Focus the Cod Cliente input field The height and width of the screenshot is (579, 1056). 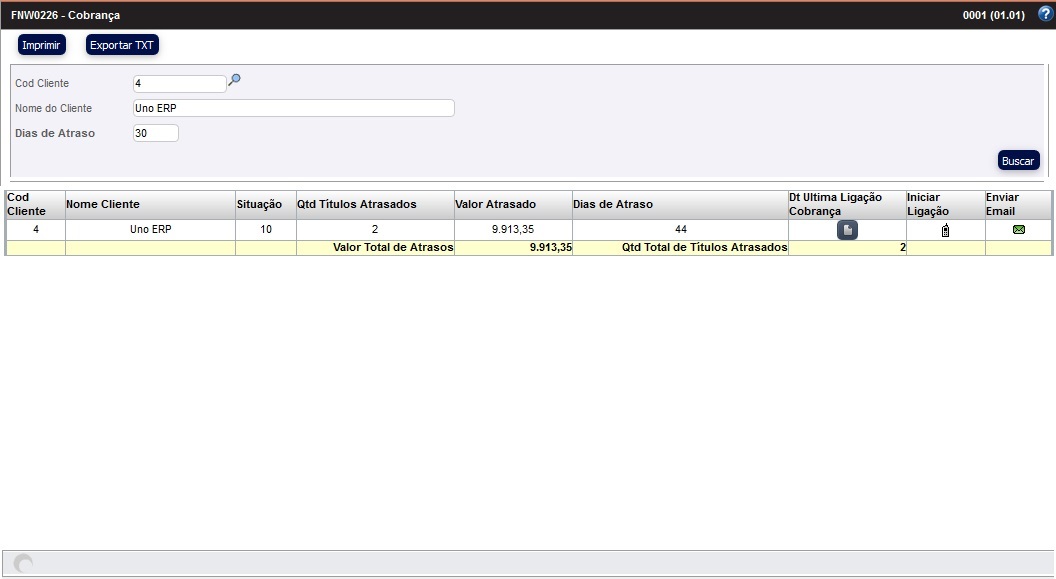[179, 84]
